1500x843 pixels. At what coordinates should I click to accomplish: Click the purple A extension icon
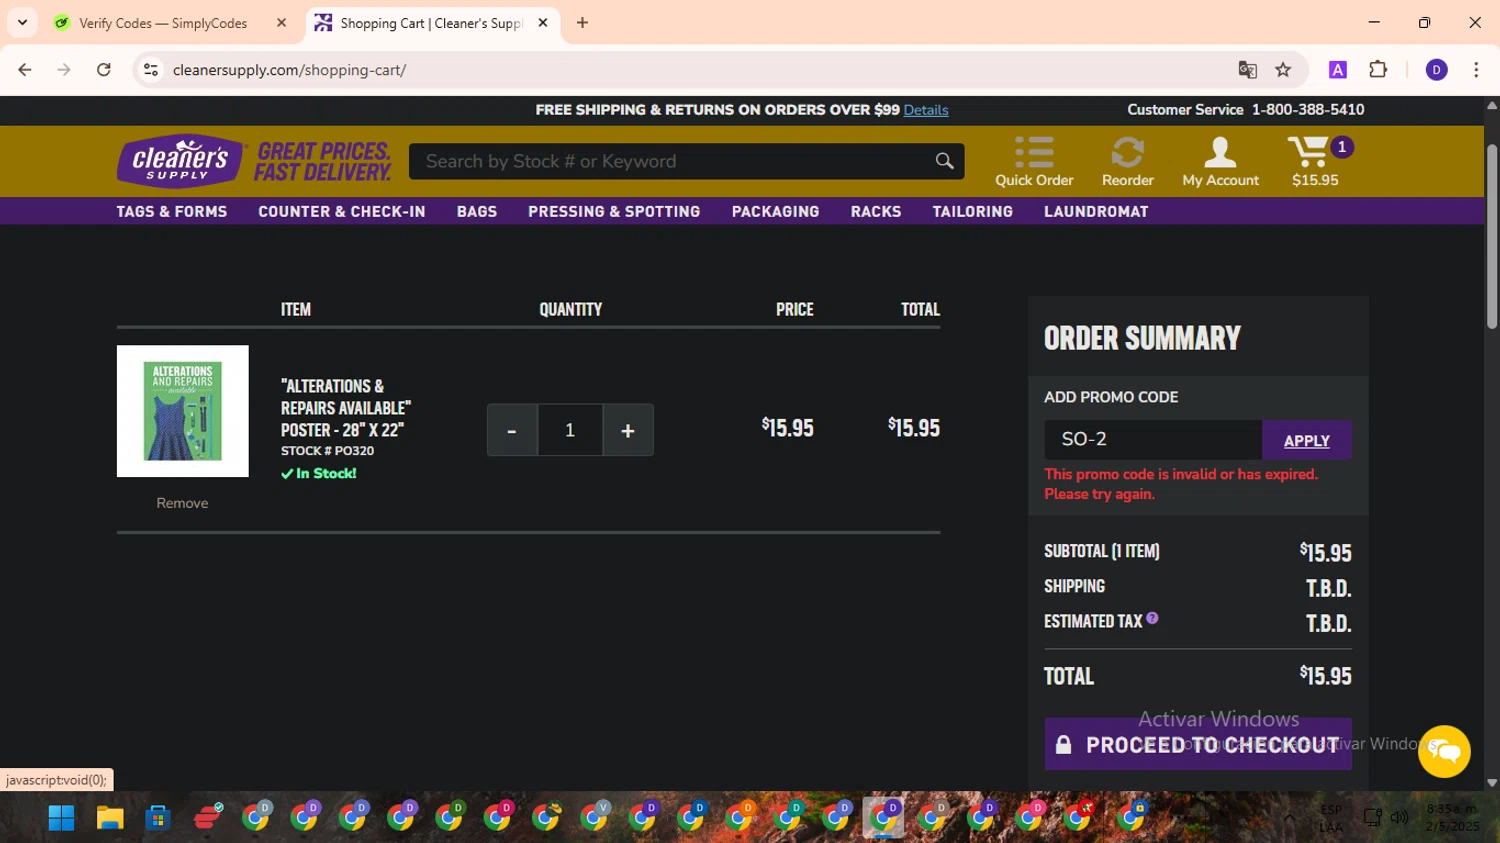[x=1337, y=70]
